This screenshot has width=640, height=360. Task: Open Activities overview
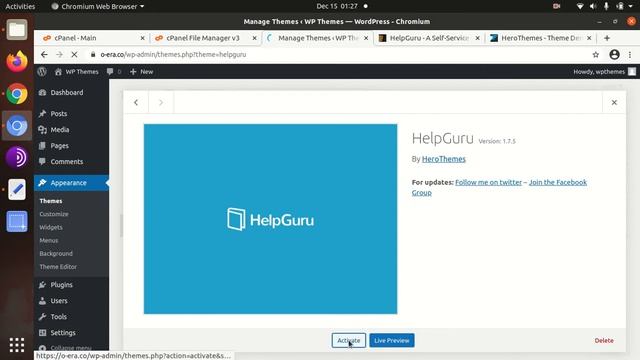coord(20,6)
